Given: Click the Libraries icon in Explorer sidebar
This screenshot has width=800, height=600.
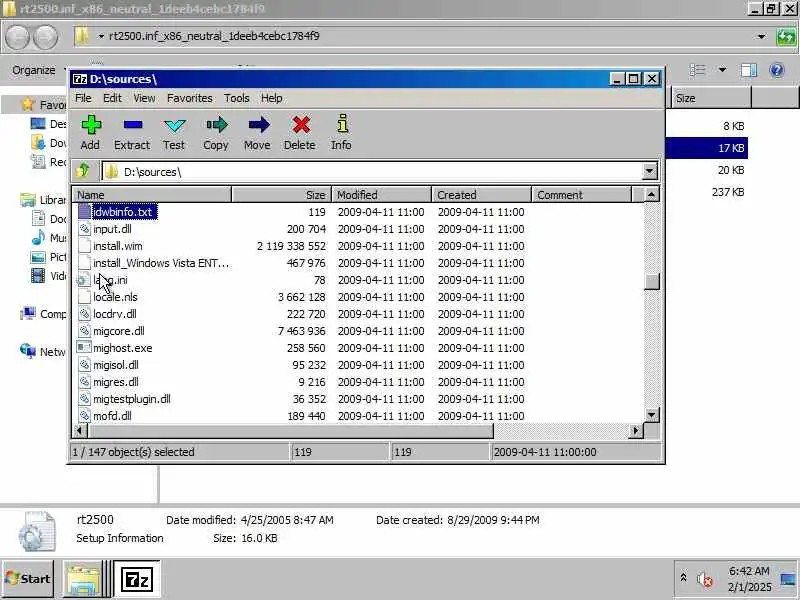Looking at the screenshot, I should (x=28, y=200).
